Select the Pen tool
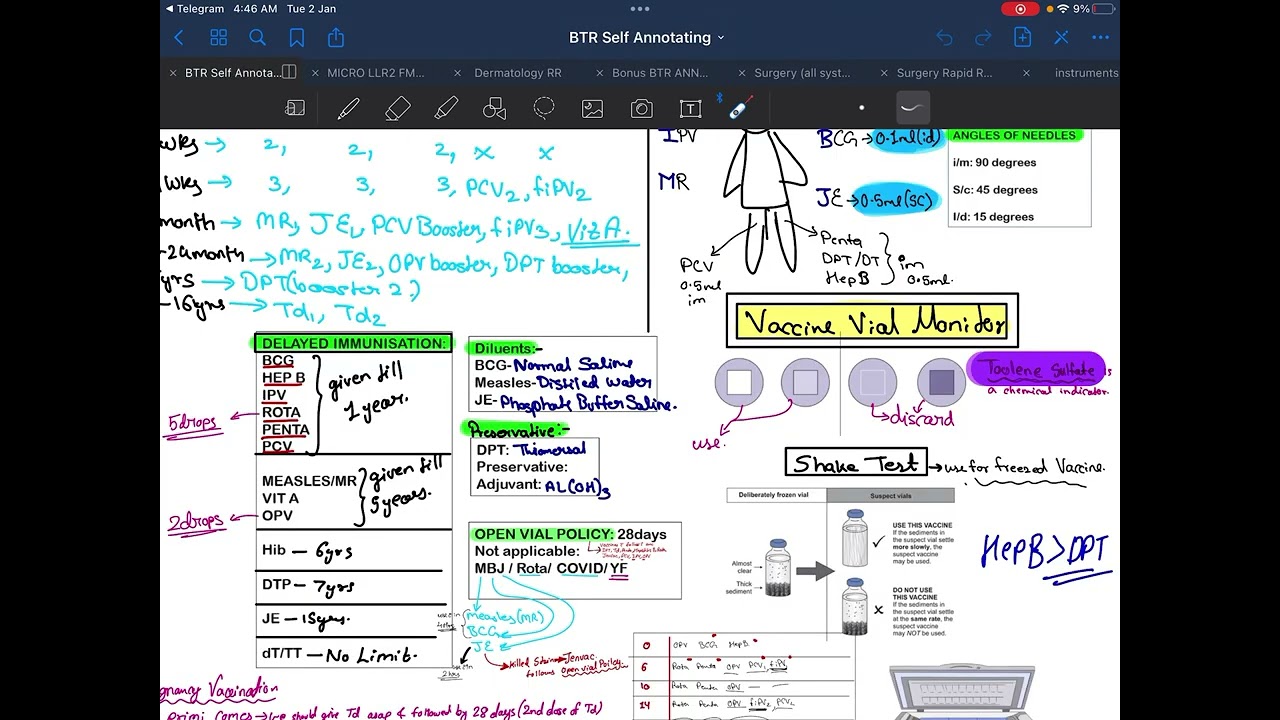This screenshot has height=720, width=1280. click(348, 108)
